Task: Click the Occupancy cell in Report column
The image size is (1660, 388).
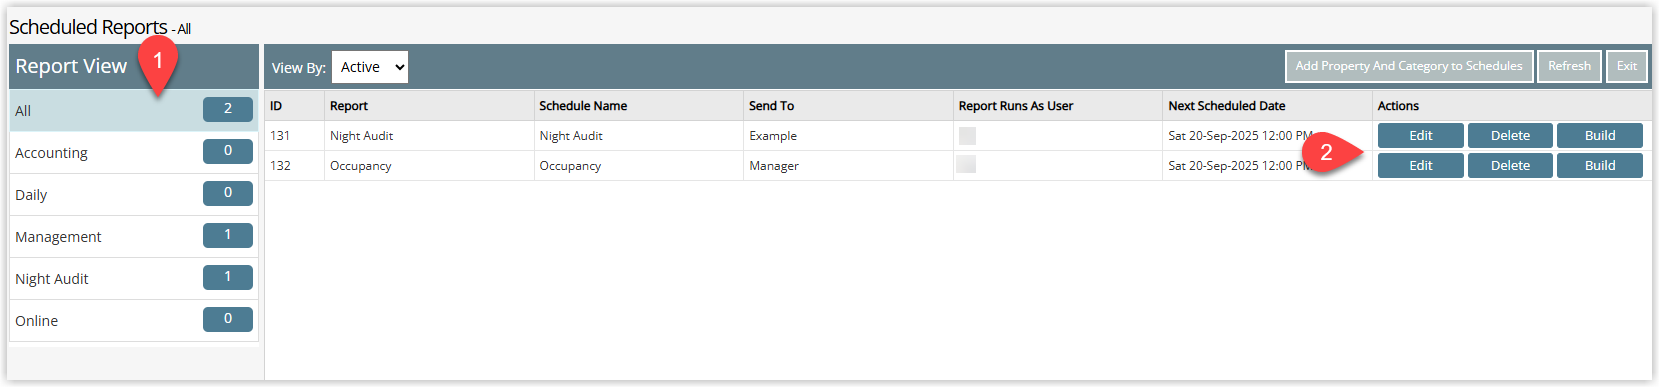Action: click(429, 166)
